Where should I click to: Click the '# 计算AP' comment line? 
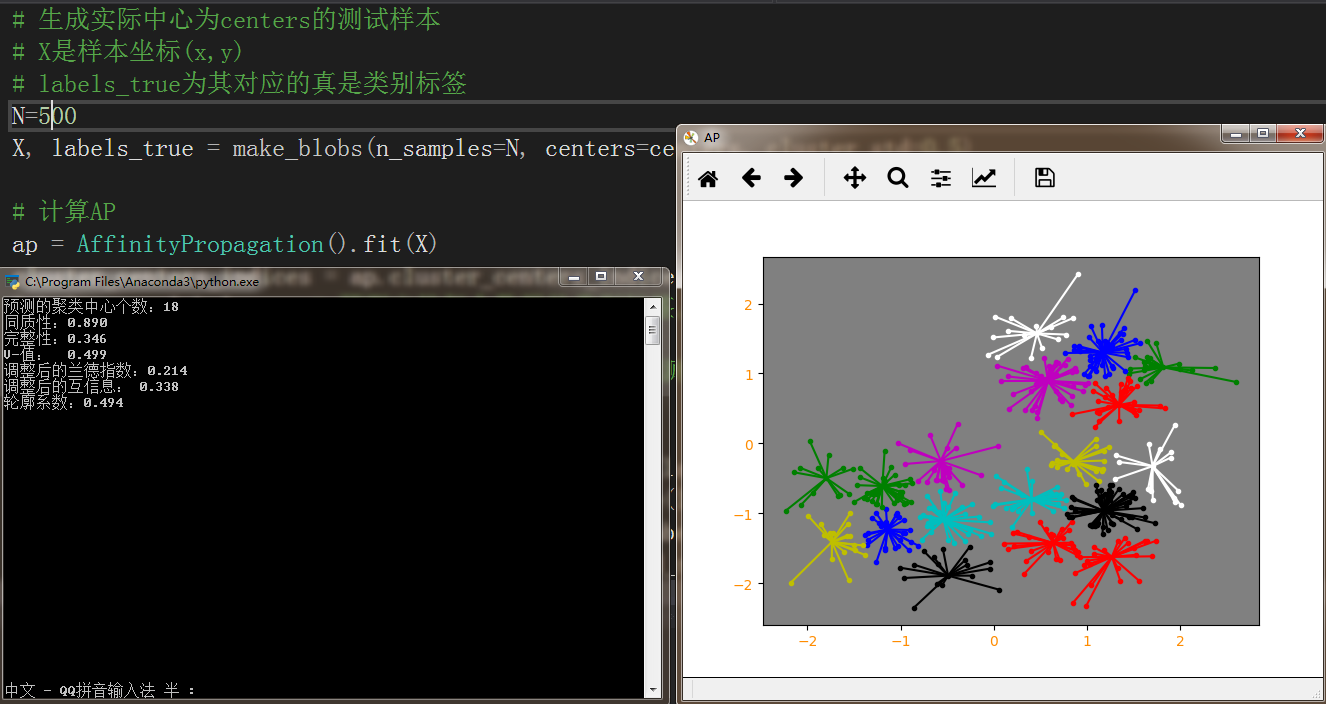64,212
